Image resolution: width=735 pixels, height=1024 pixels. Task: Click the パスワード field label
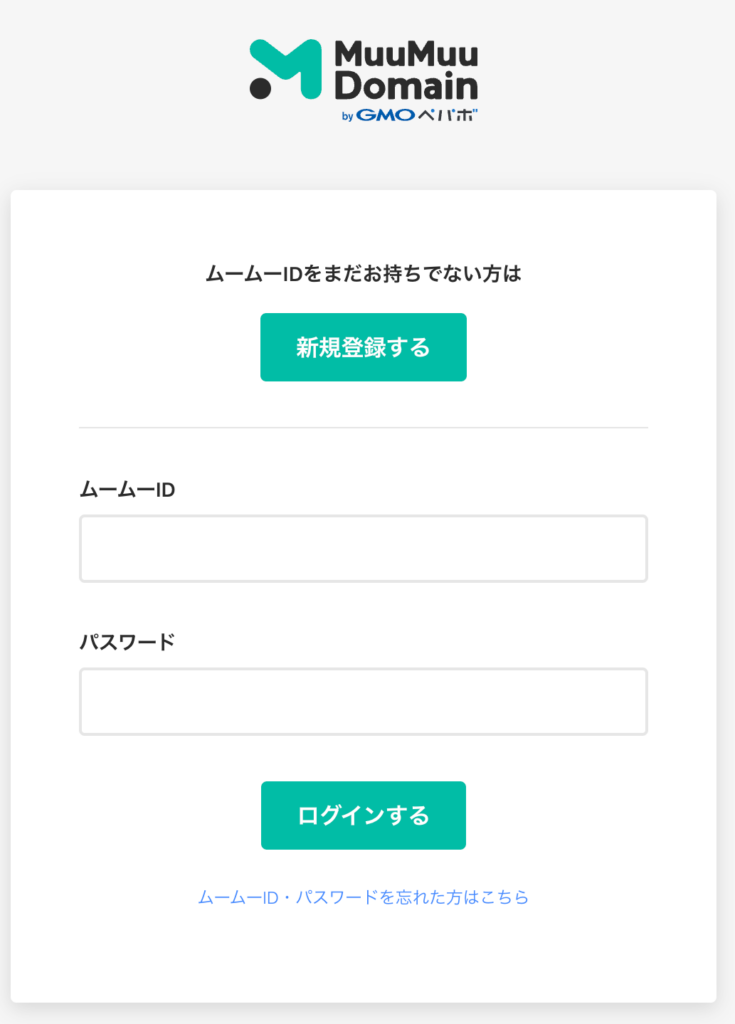(x=127, y=642)
